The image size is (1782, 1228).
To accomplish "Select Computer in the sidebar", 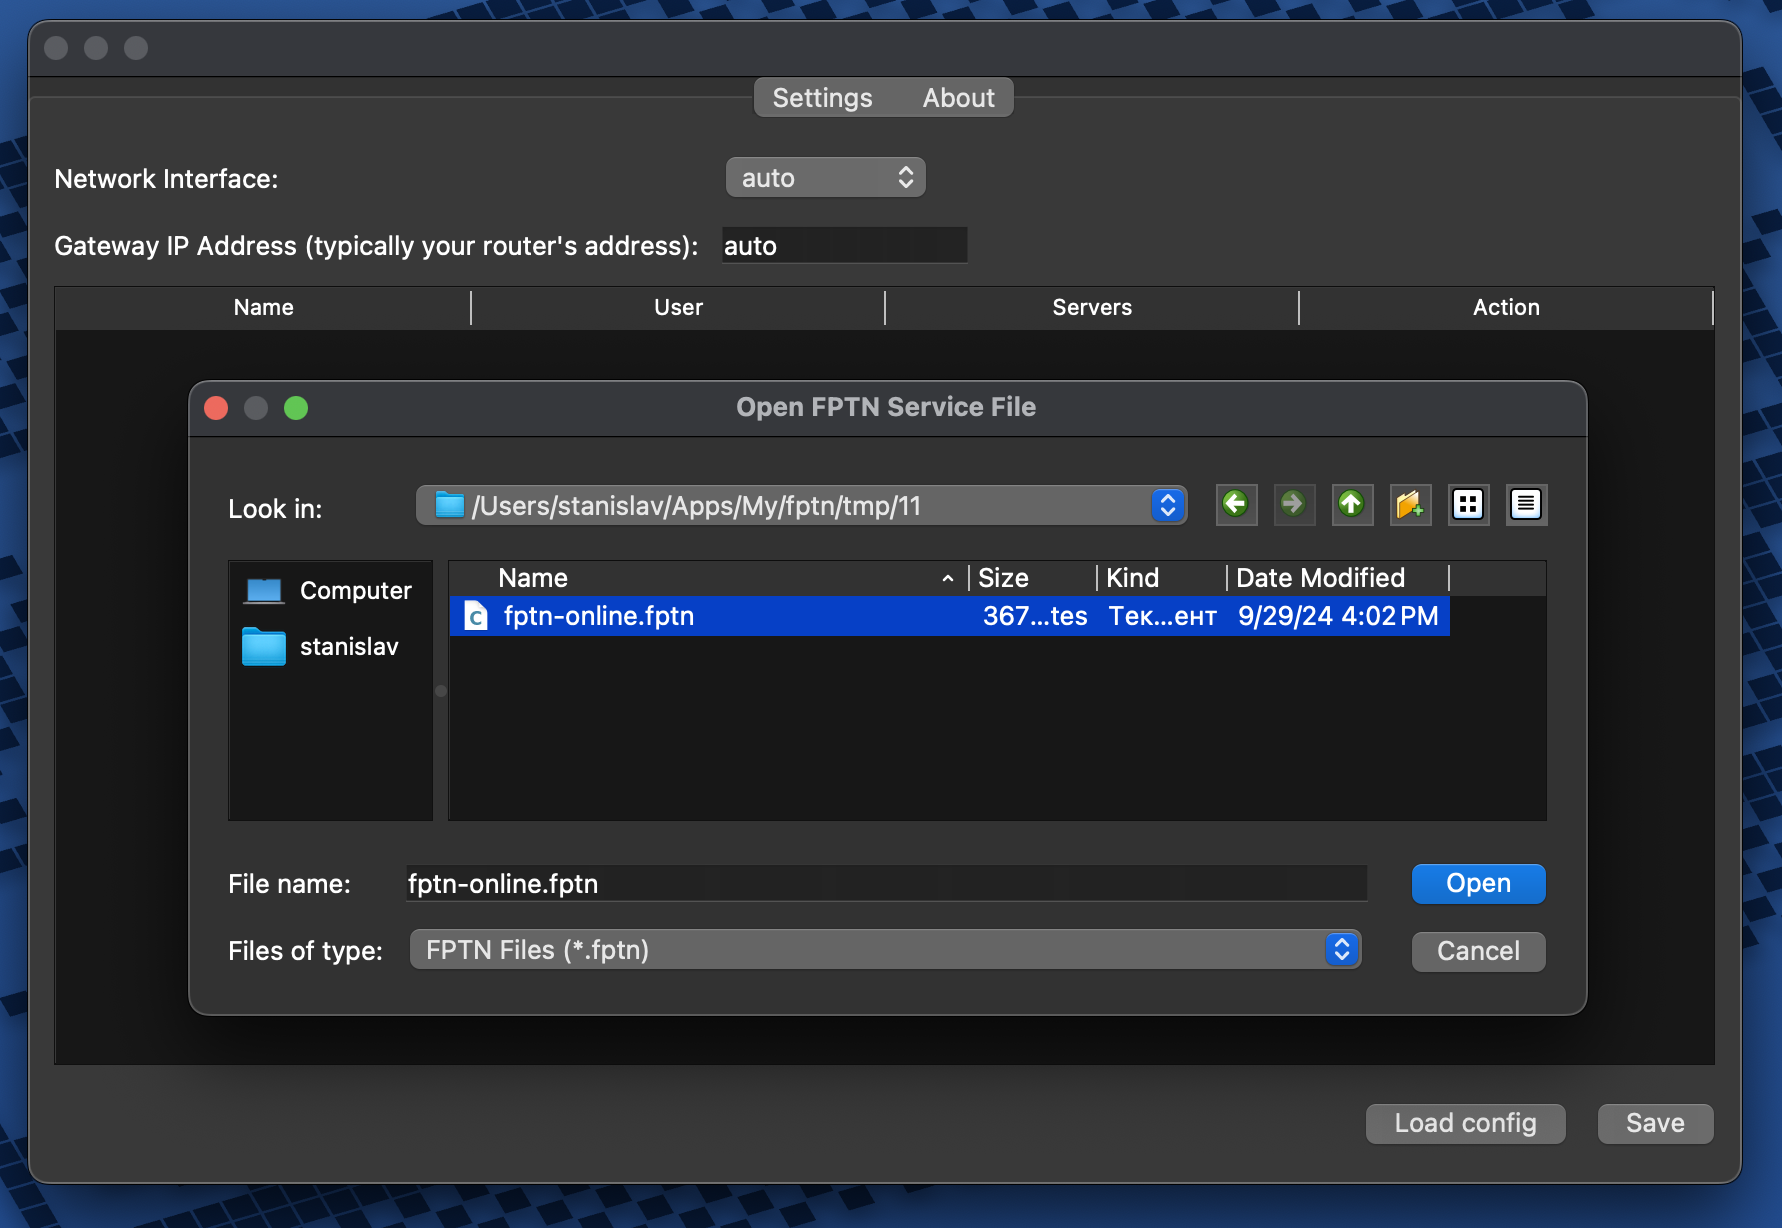I will (329, 591).
